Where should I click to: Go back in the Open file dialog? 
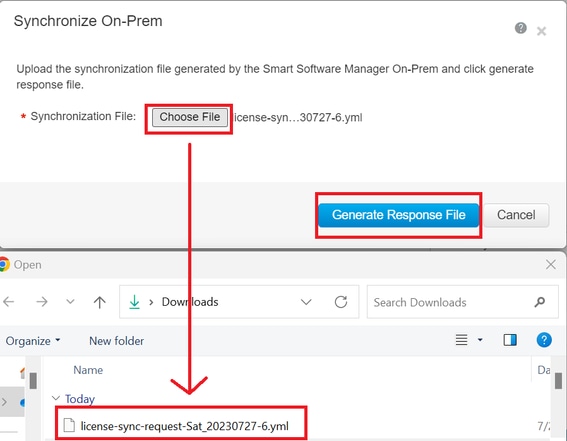(x=9, y=301)
